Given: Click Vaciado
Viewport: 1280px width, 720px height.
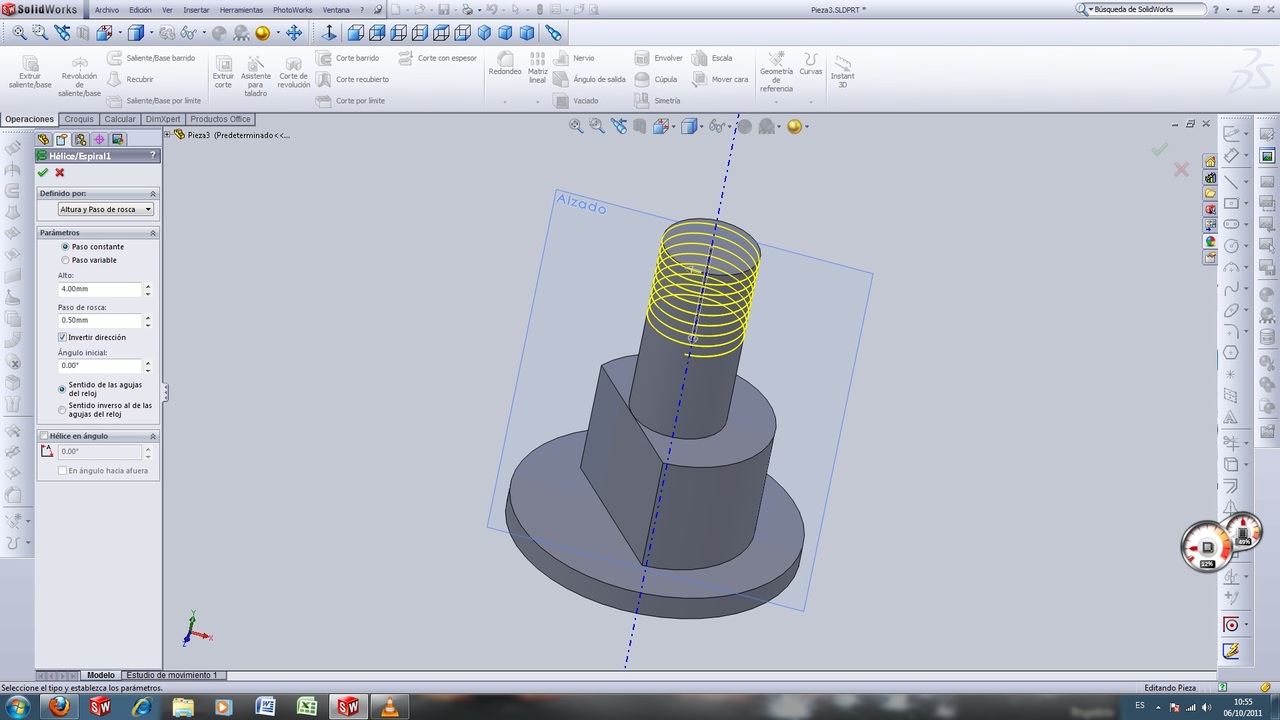Looking at the screenshot, I should tap(577, 101).
